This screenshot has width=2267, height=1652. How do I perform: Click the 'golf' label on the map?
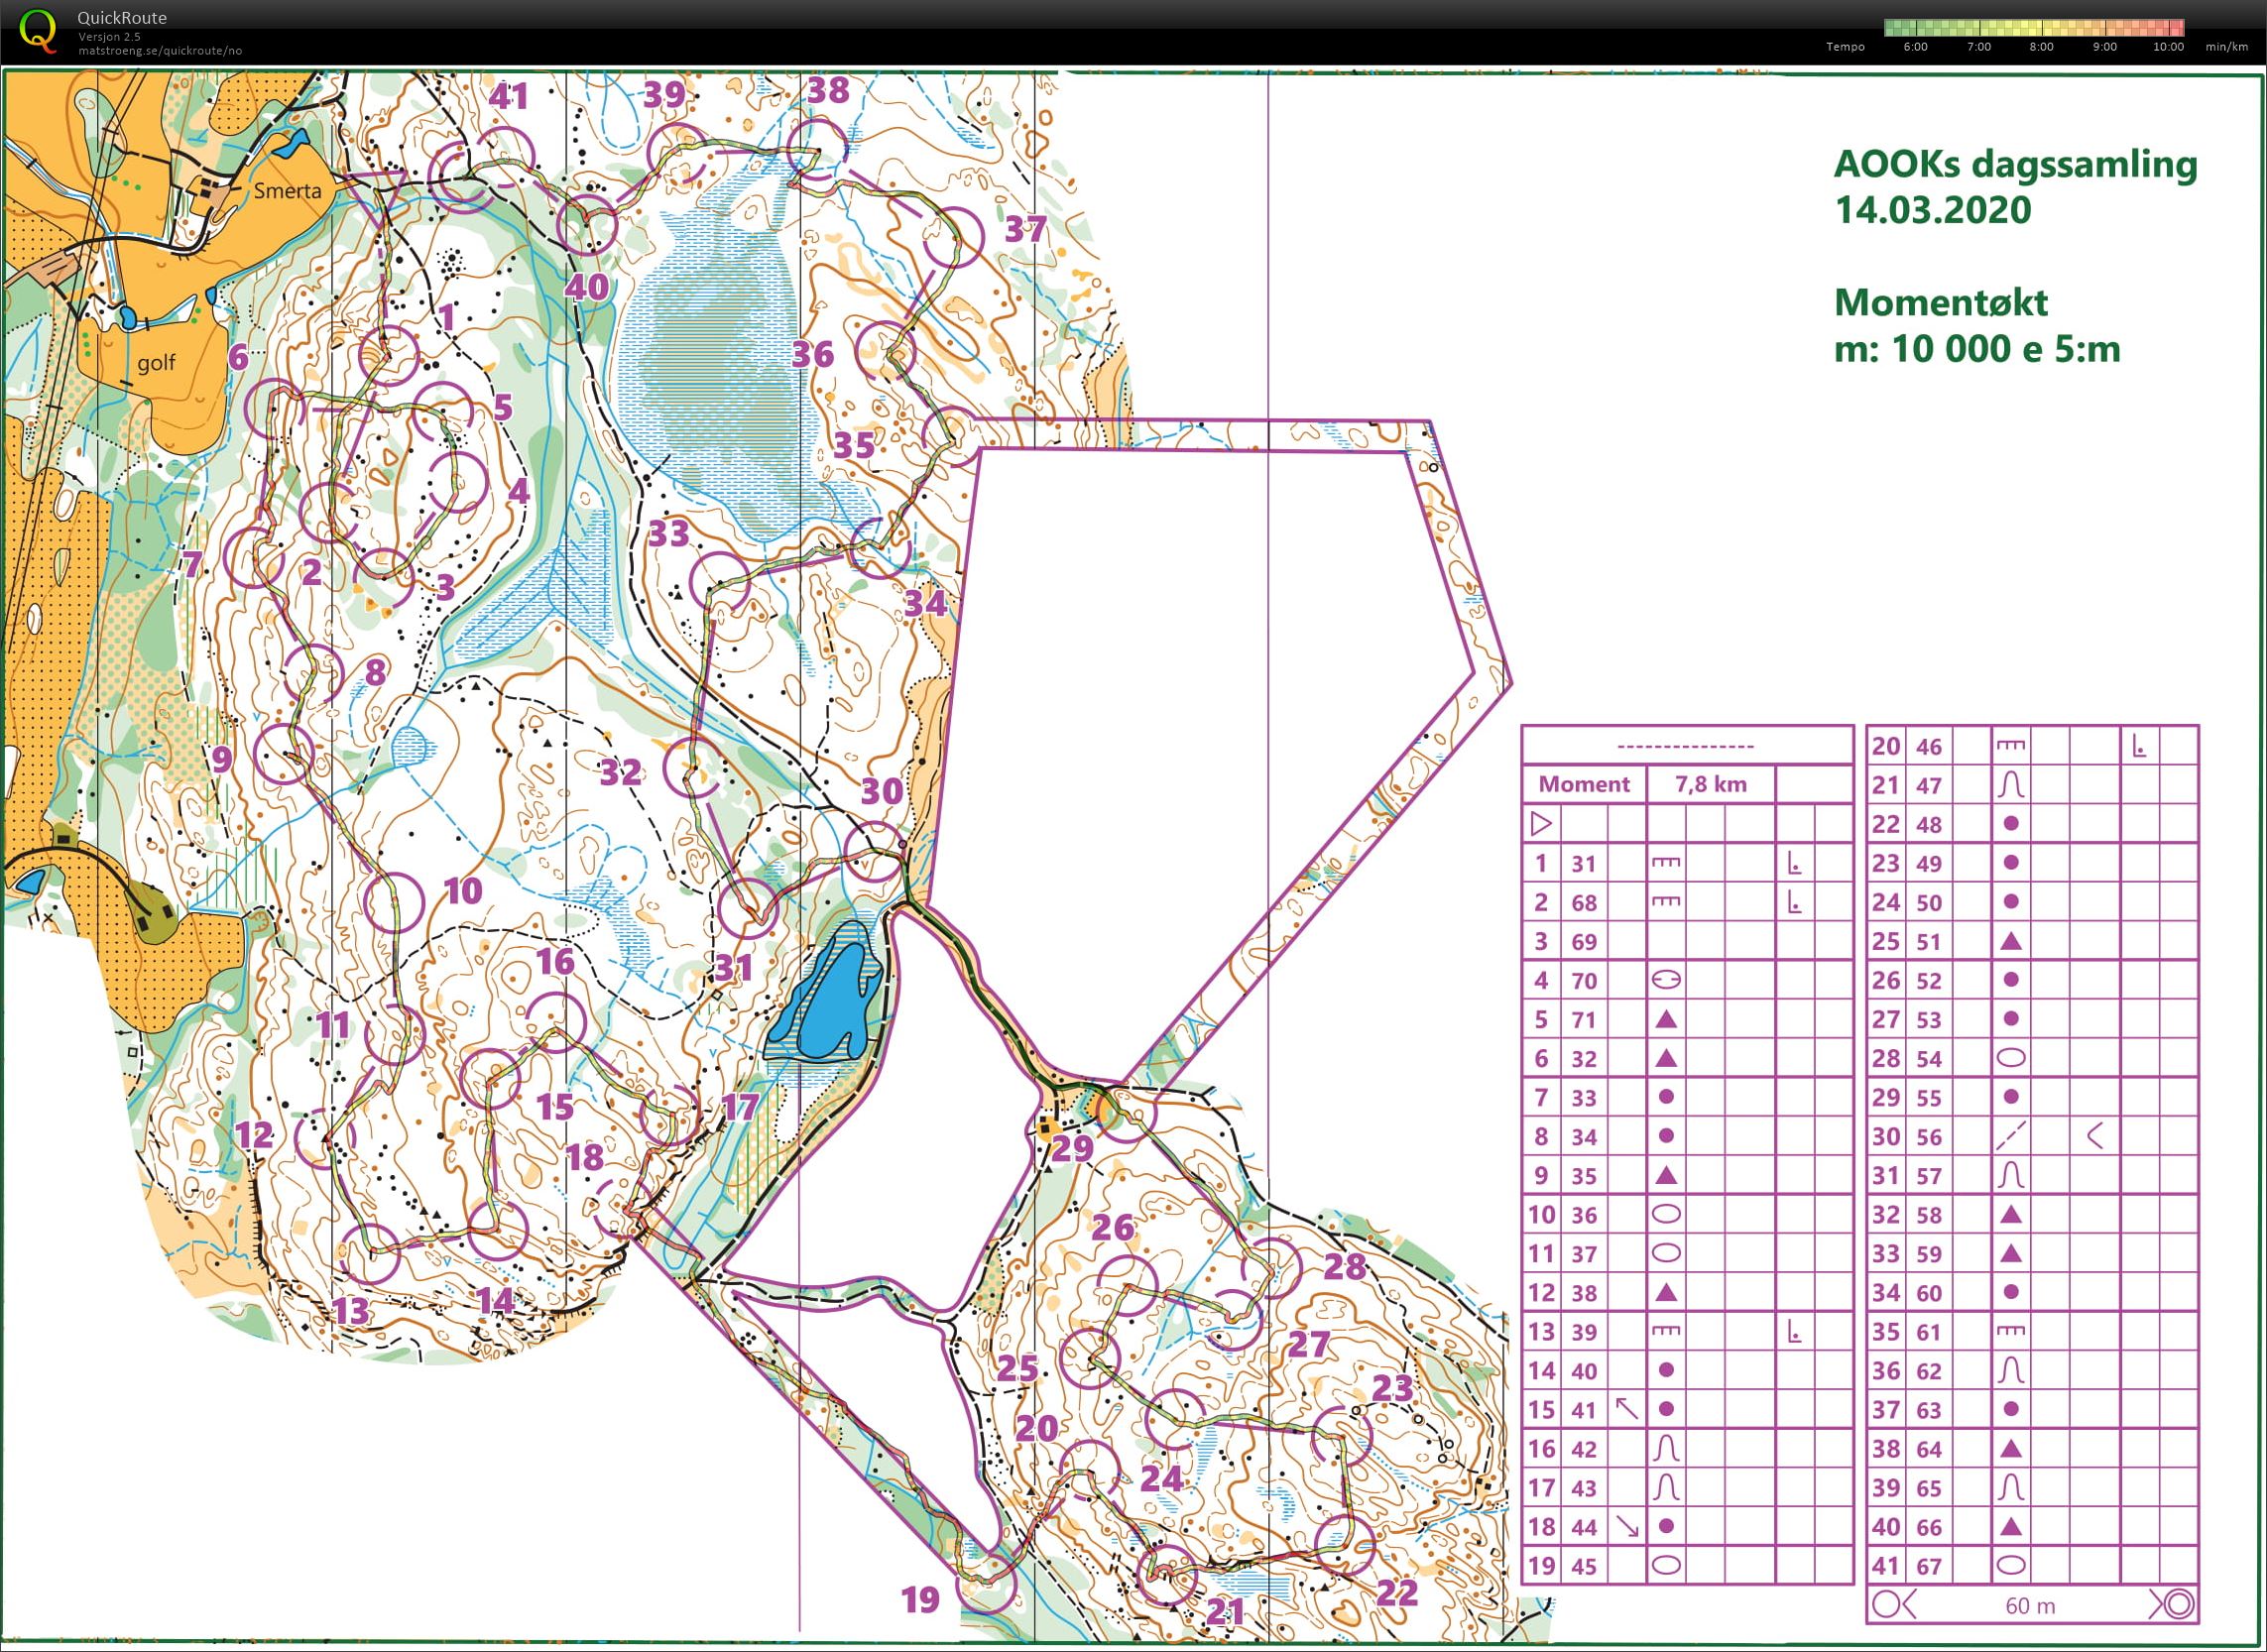click(x=156, y=362)
